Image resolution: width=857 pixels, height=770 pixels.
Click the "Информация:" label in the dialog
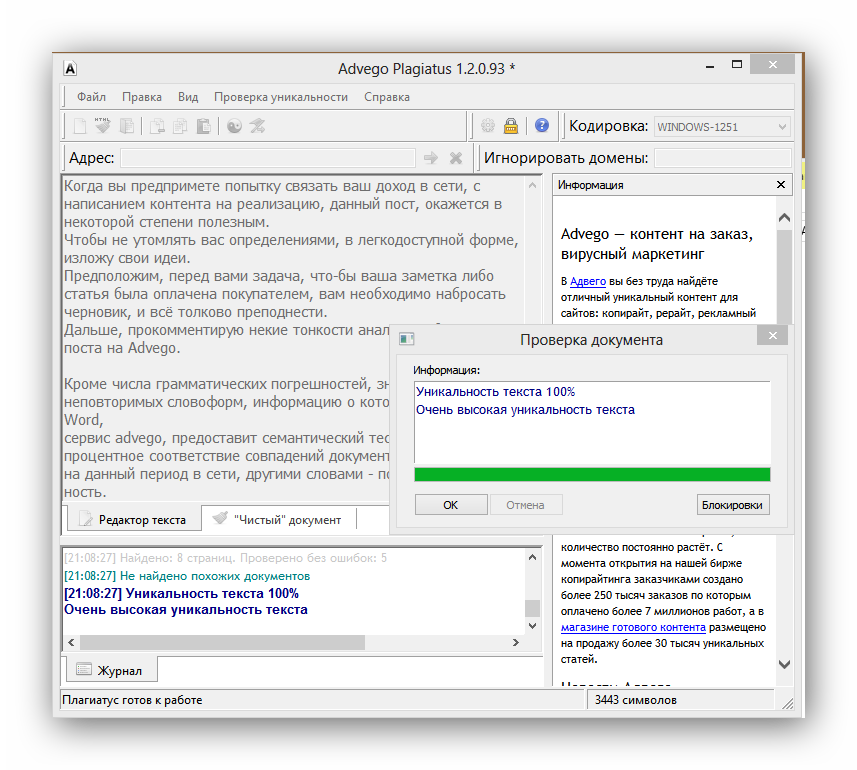click(447, 370)
